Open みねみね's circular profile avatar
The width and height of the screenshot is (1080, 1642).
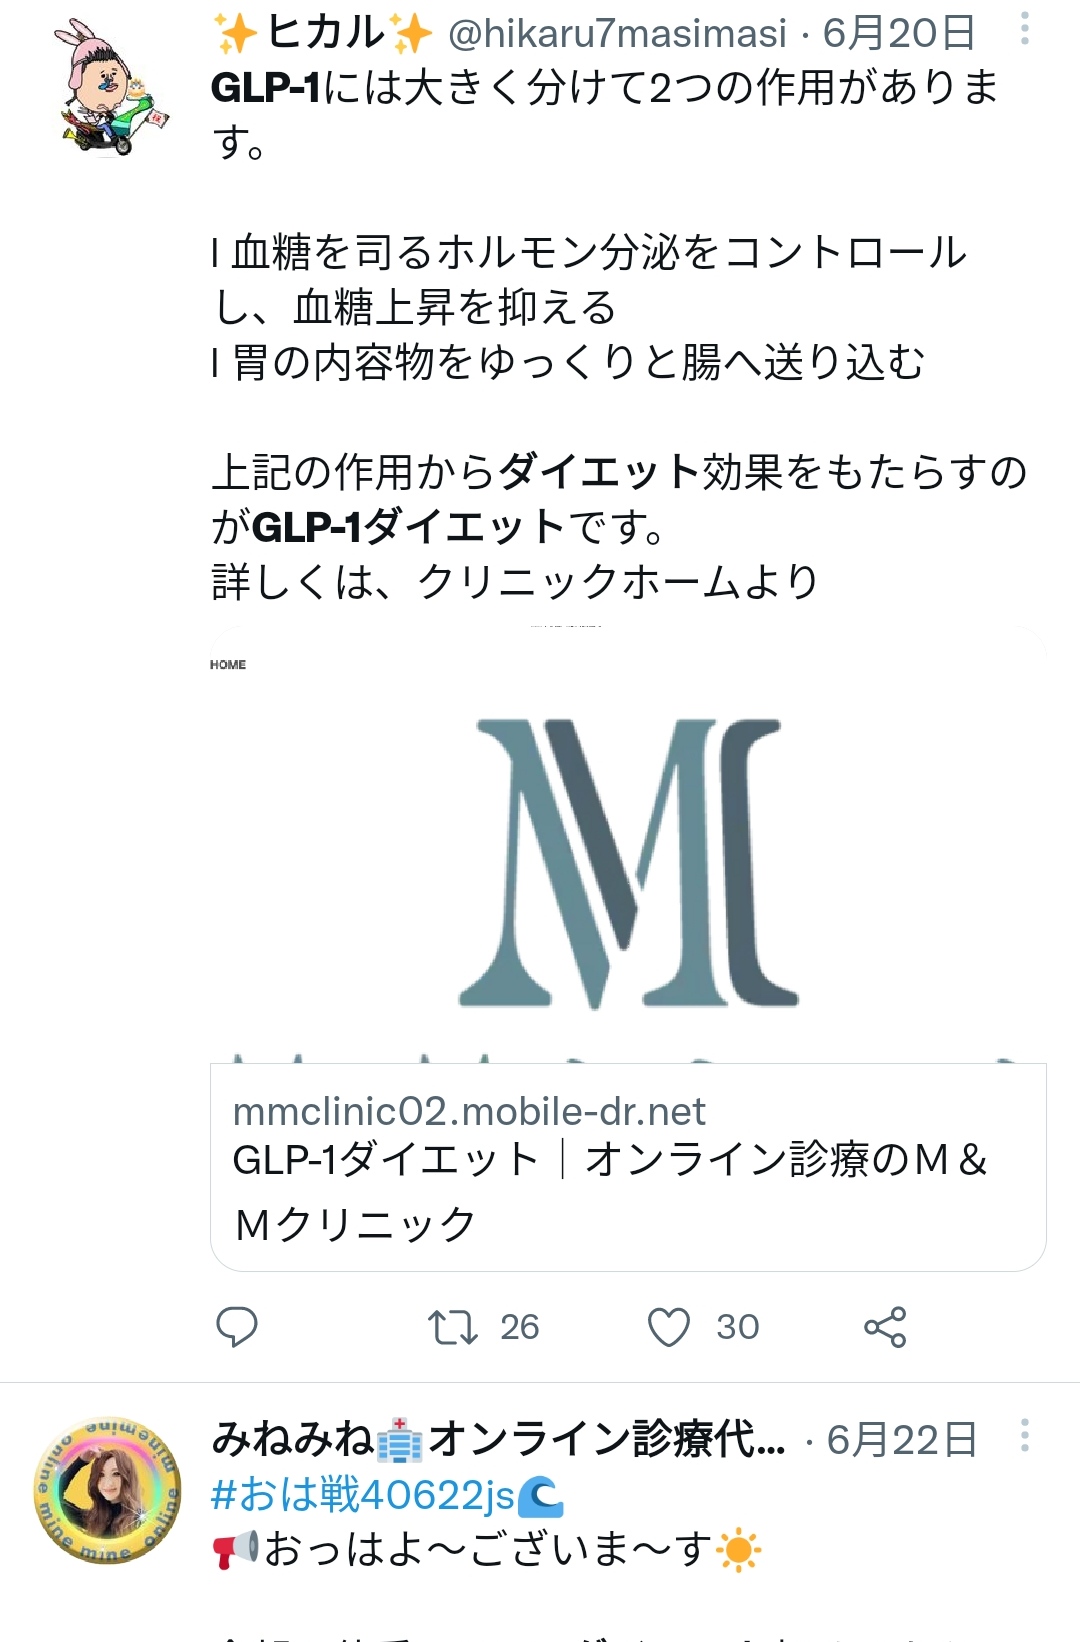pyautogui.click(x=108, y=1490)
